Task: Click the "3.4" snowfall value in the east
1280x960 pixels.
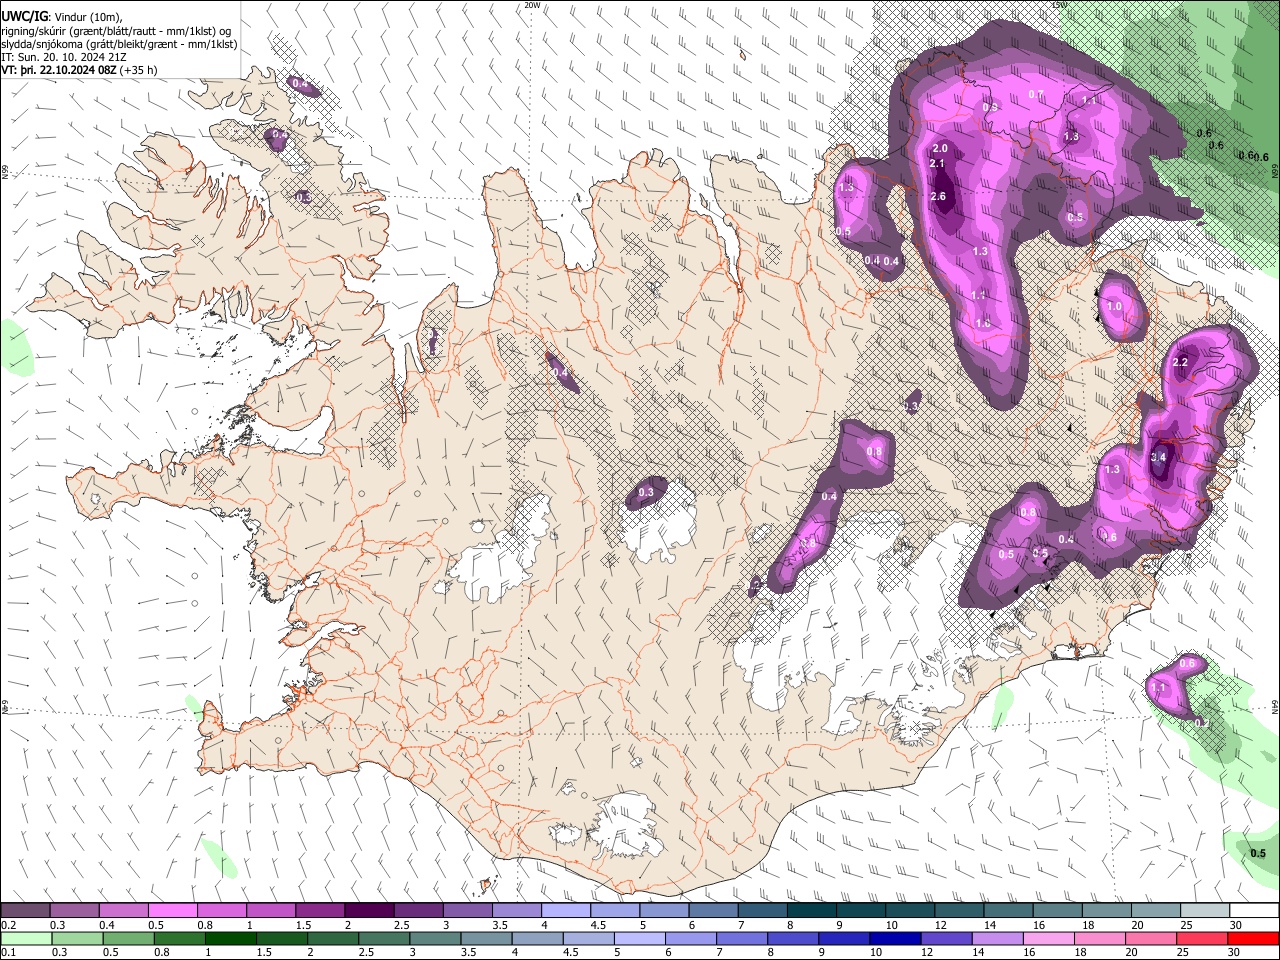Action: point(1158,457)
